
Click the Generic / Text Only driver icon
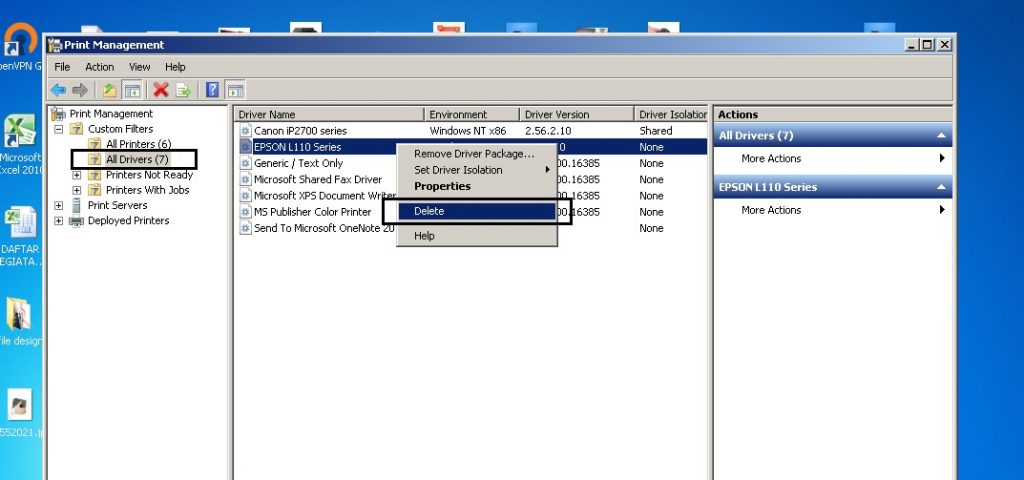click(245, 163)
